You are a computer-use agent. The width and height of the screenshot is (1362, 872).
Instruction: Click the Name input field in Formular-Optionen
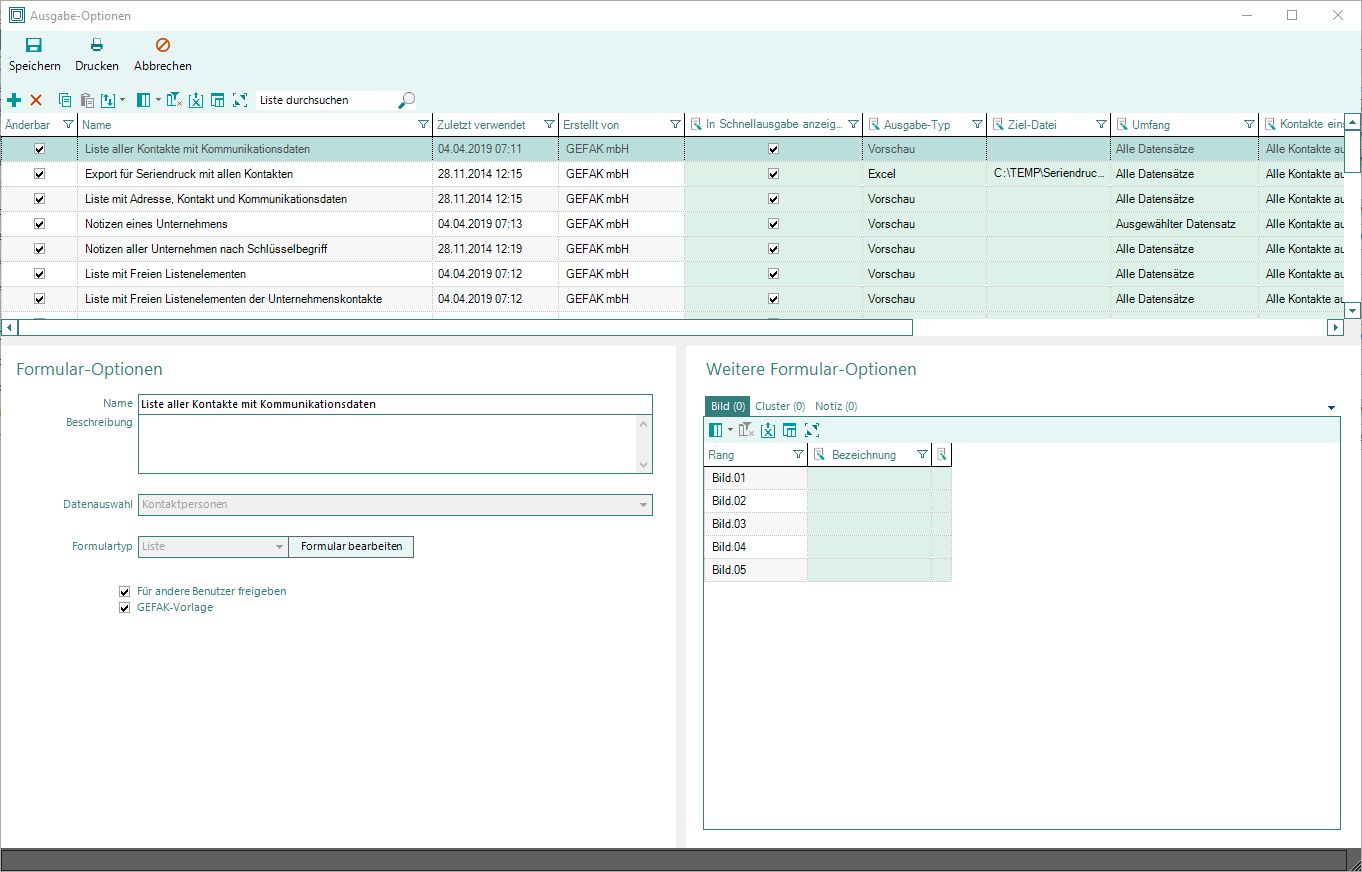click(x=395, y=404)
